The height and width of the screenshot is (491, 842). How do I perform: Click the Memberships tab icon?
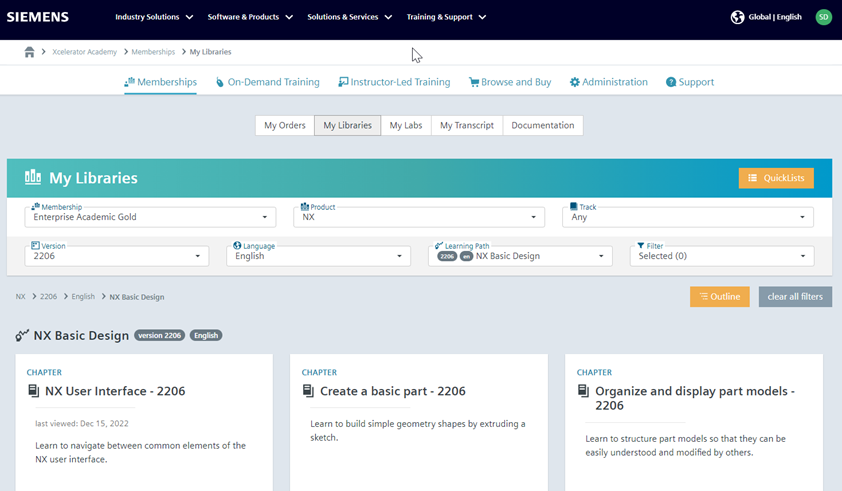129,82
